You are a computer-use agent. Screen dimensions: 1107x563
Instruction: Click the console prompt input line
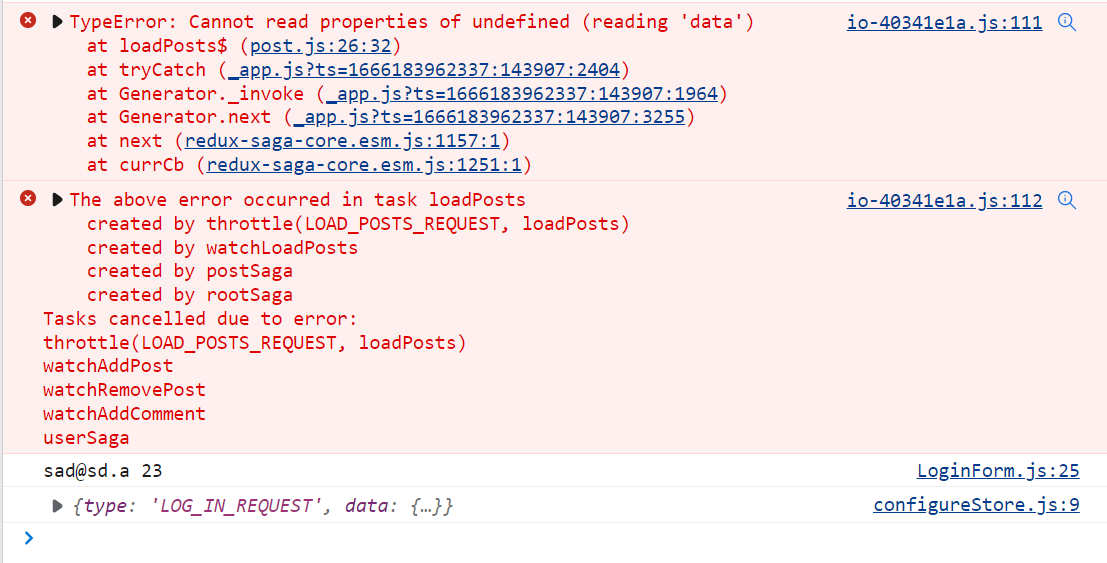pyautogui.click(x=560, y=538)
